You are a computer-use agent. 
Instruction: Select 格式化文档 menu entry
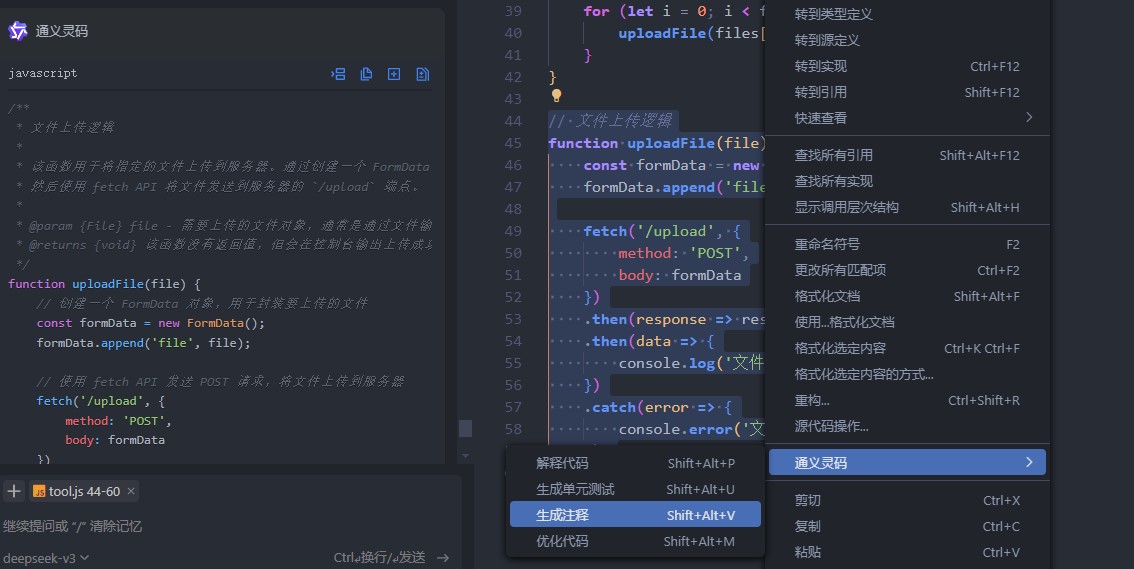[x=907, y=296]
